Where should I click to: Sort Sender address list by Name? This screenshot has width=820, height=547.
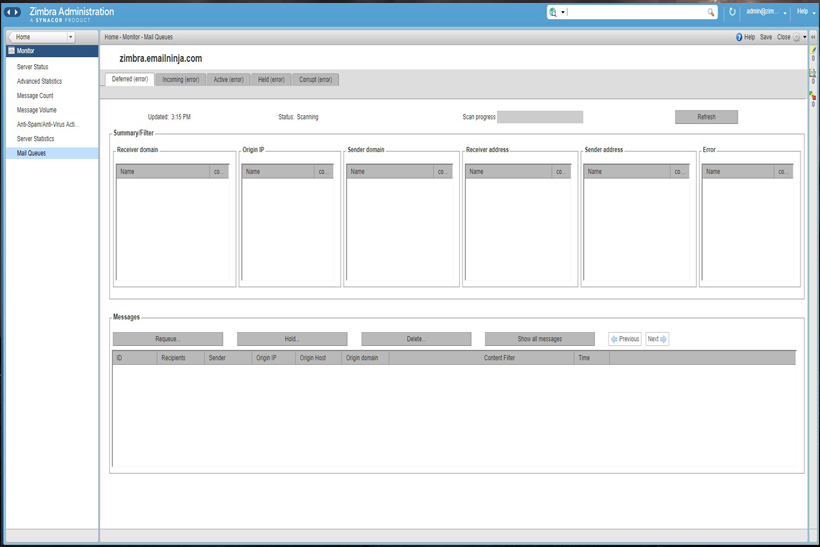pyautogui.click(x=627, y=172)
